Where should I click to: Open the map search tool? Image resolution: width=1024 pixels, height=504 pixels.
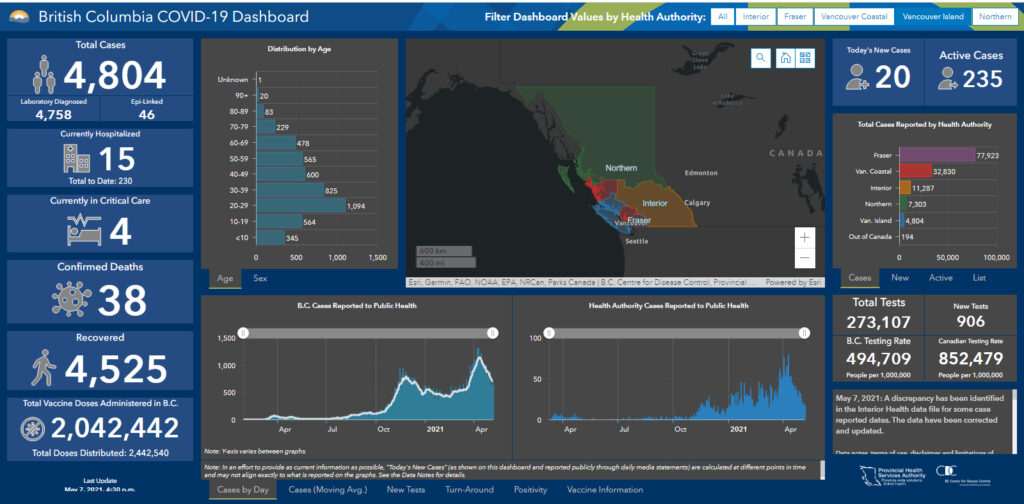(x=762, y=58)
